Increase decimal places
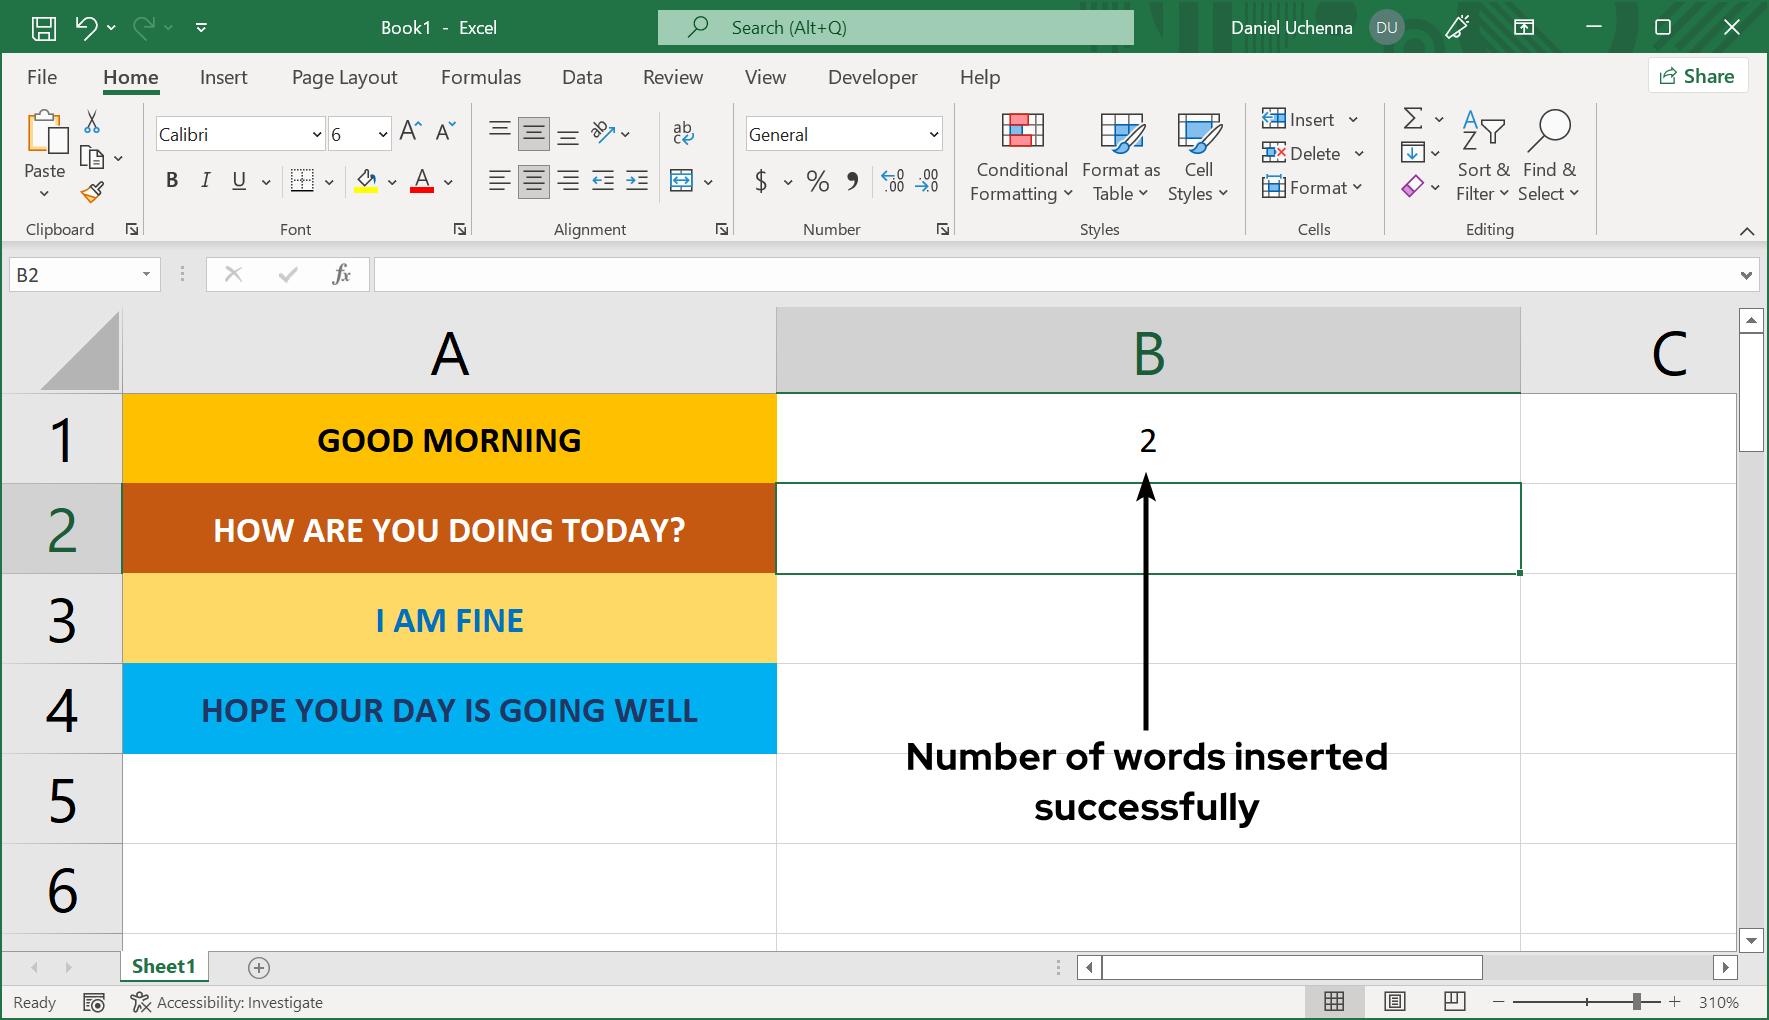1769x1020 pixels. pyautogui.click(x=891, y=181)
